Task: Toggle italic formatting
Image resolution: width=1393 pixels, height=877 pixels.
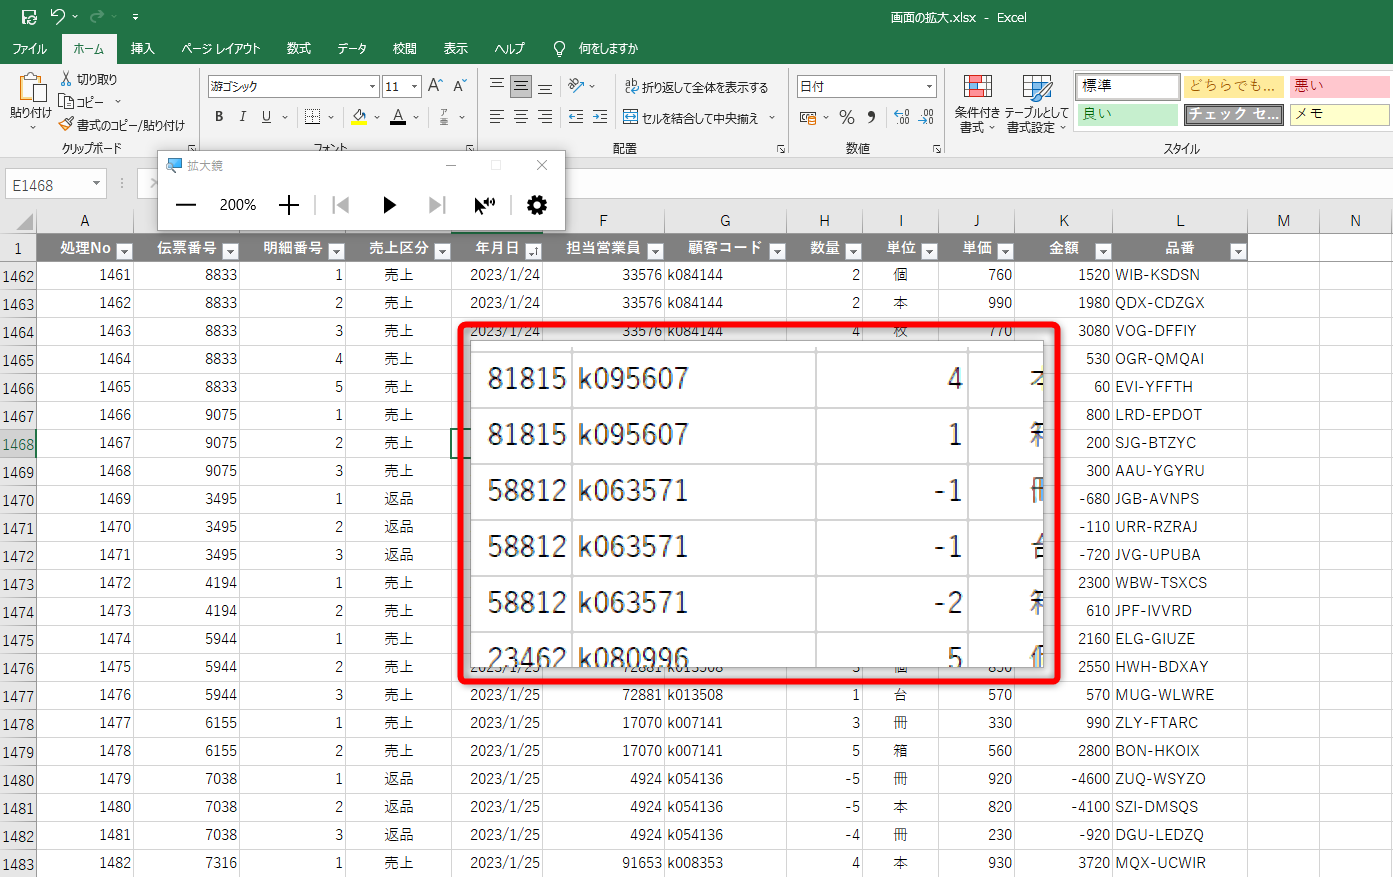Action: coord(242,117)
